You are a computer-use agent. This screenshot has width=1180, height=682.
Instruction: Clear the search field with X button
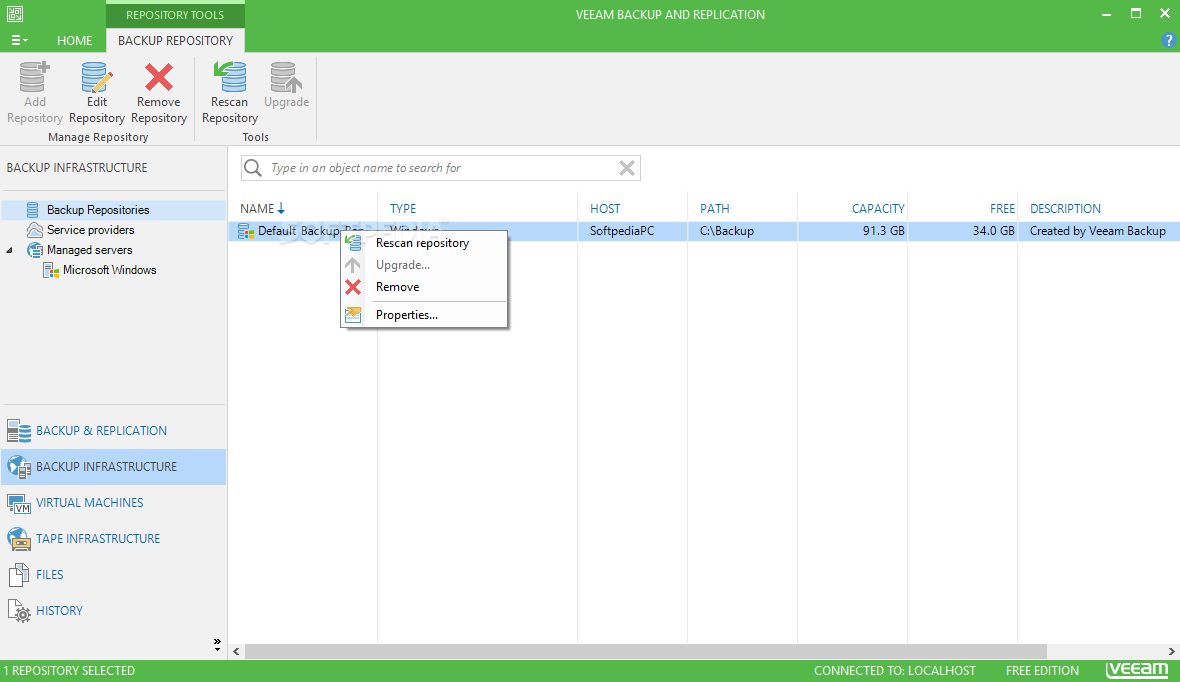click(x=627, y=168)
